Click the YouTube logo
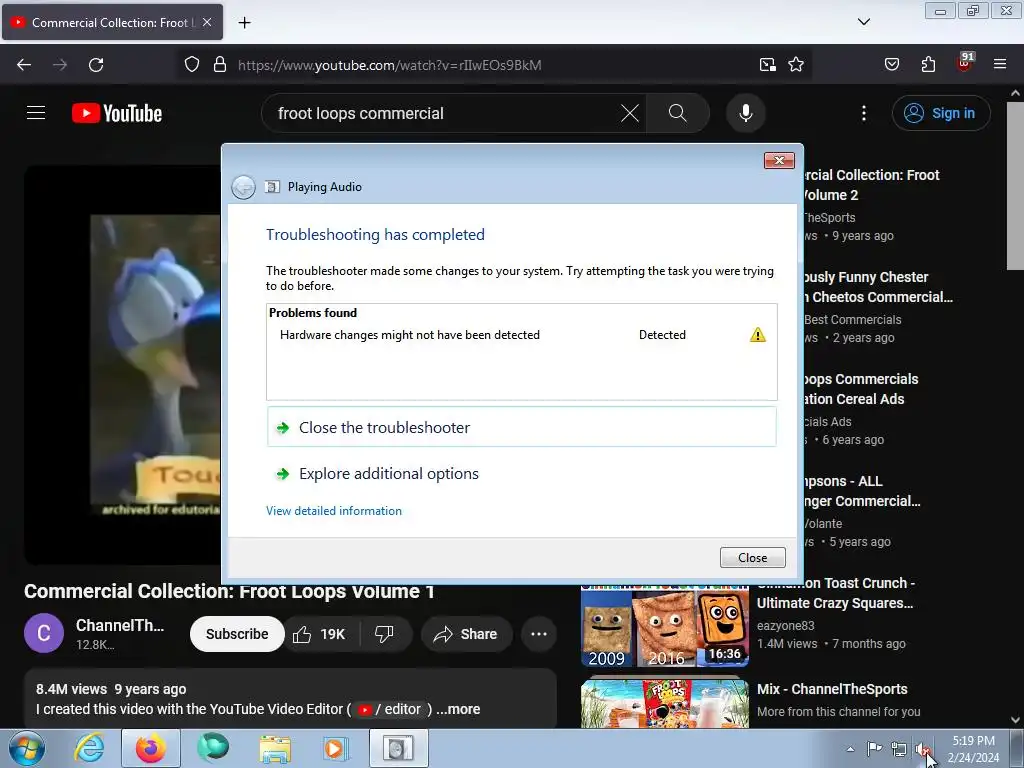1024x768 pixels. (x=117, y=113)
